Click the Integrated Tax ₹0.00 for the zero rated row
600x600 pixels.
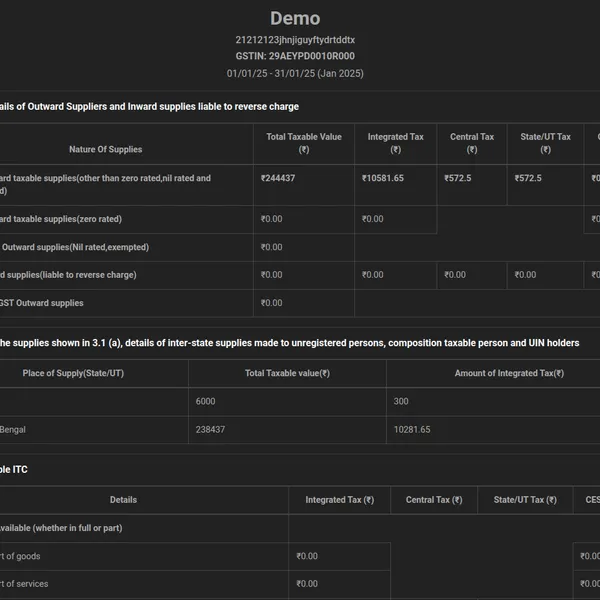pyautogui.click(x=373, y=219)
